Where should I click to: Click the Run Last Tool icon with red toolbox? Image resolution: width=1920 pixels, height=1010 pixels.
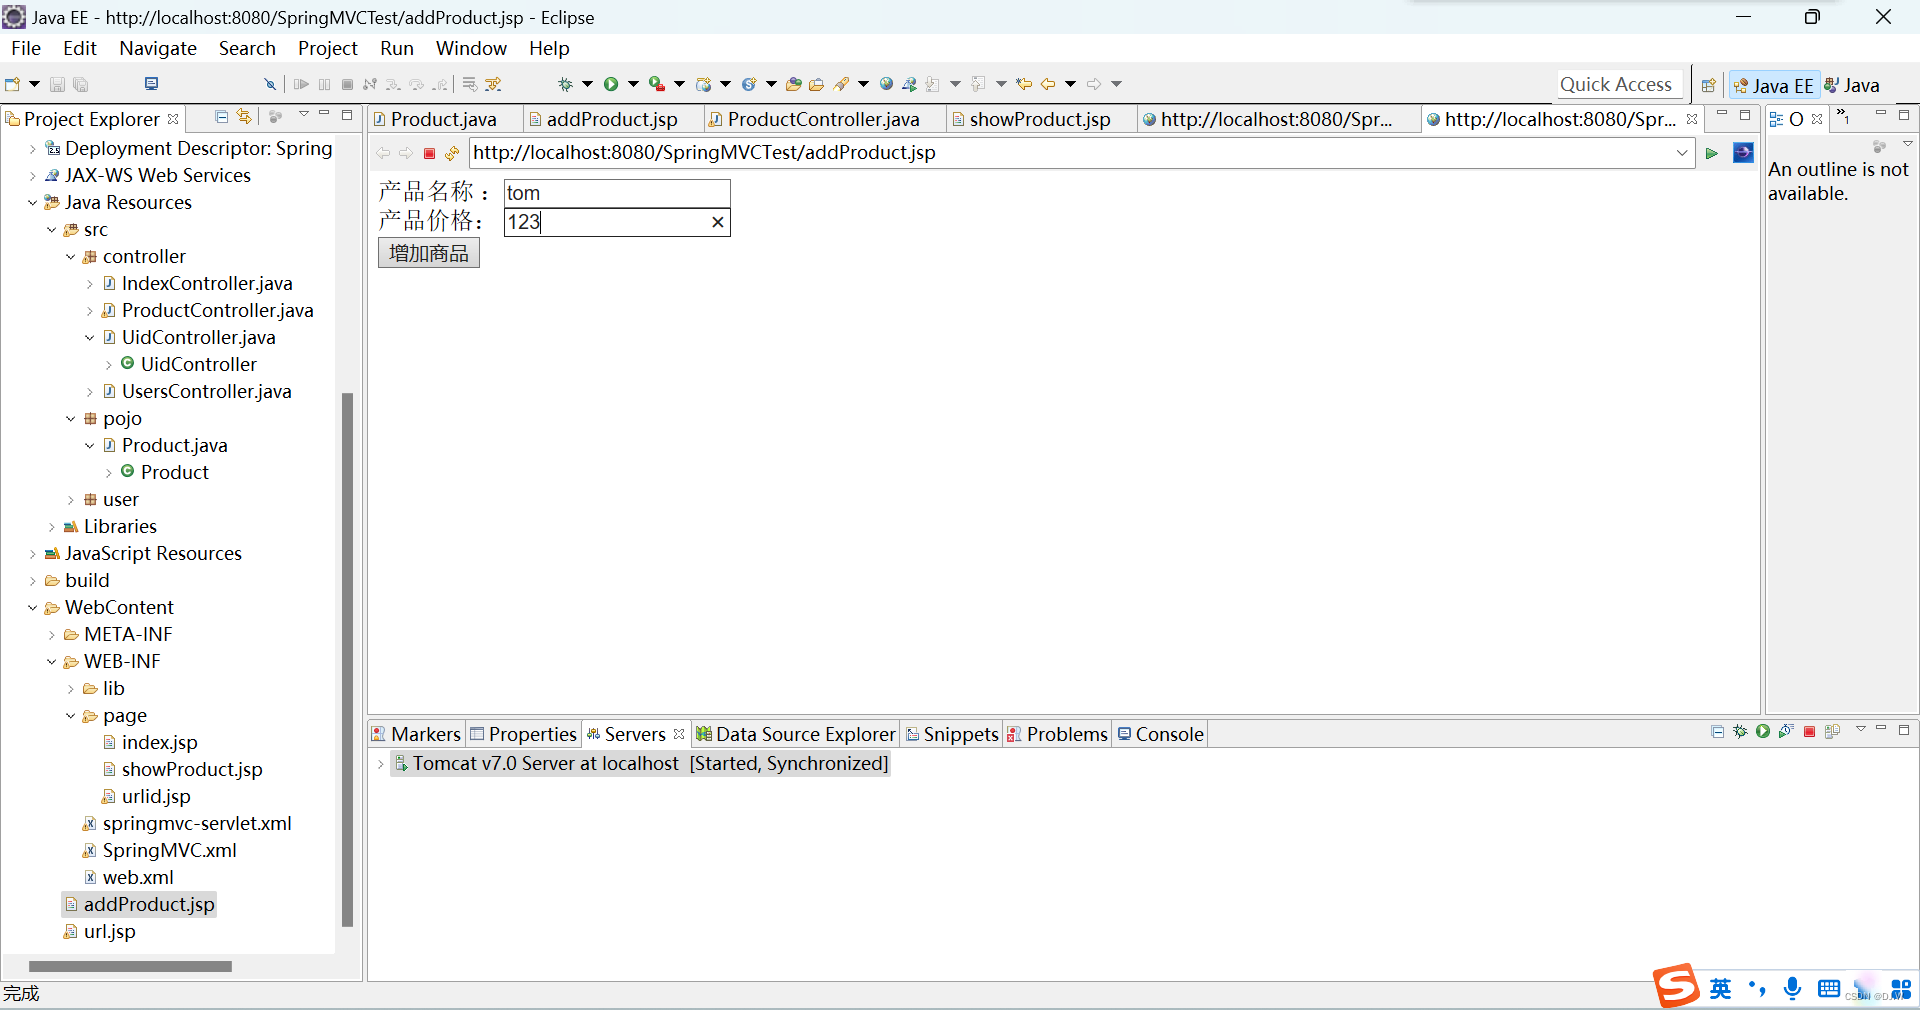pos(657,84)
